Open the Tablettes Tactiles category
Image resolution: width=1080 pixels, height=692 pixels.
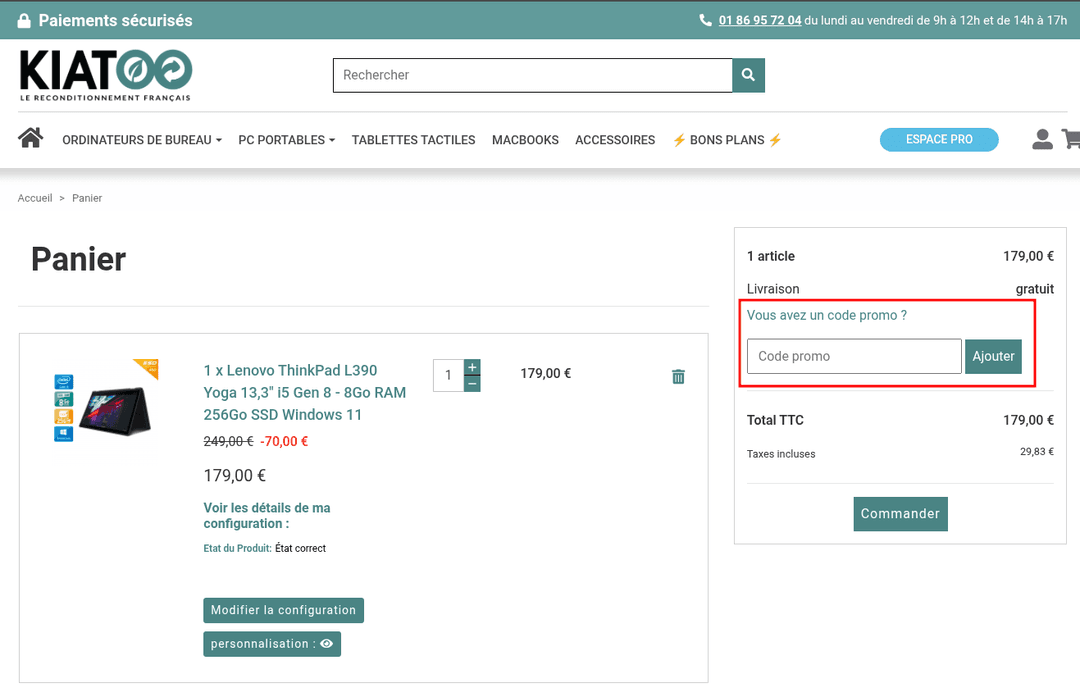[x=413, y=140]
